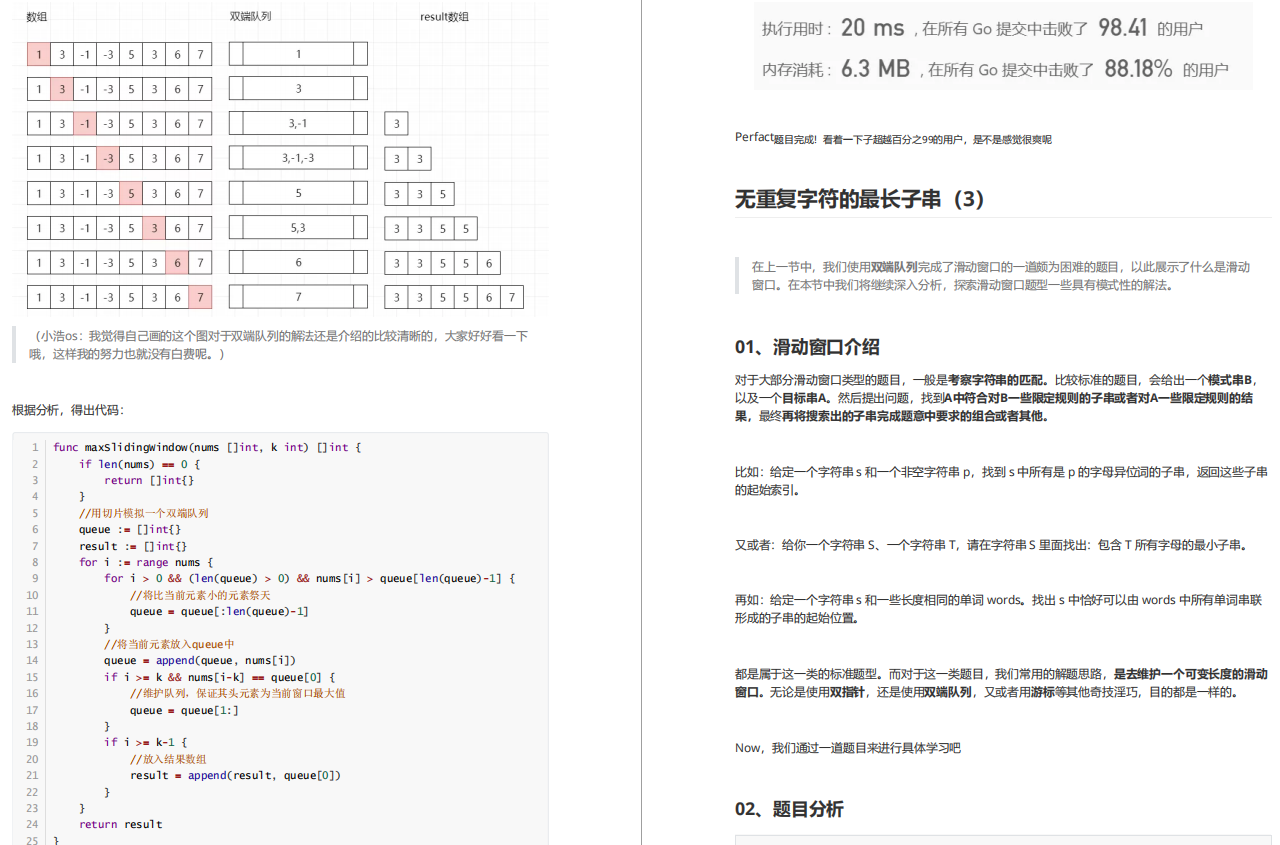Click the paragraph starting "又或者：给你一个字符串 S"
Image resolution: width=1280 pixels, height=845 pixels.
(992, 545)
